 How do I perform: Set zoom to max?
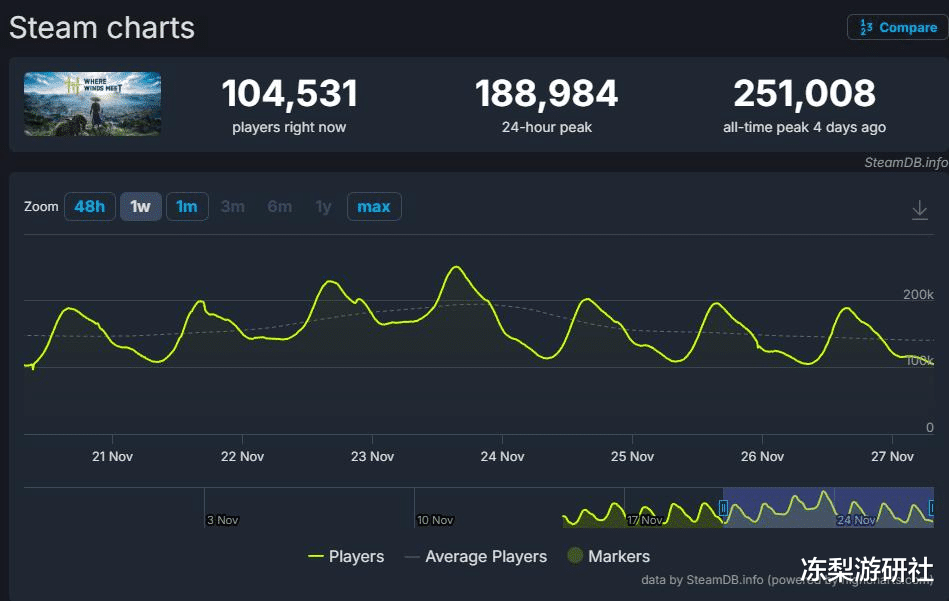(x=374, y=206)
